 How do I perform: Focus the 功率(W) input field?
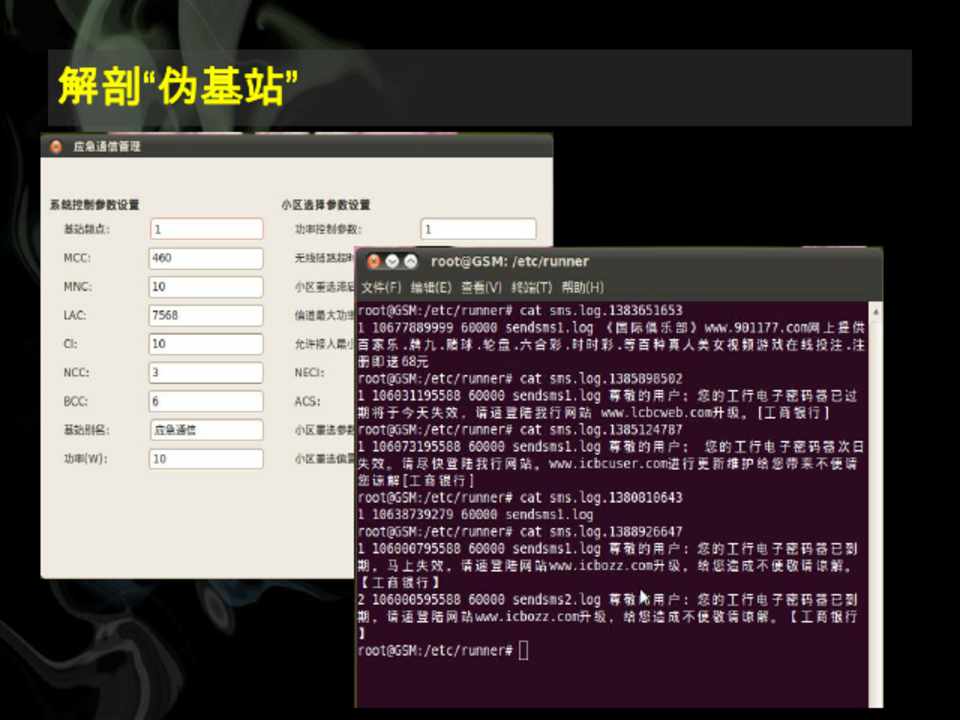pos(206,459)
